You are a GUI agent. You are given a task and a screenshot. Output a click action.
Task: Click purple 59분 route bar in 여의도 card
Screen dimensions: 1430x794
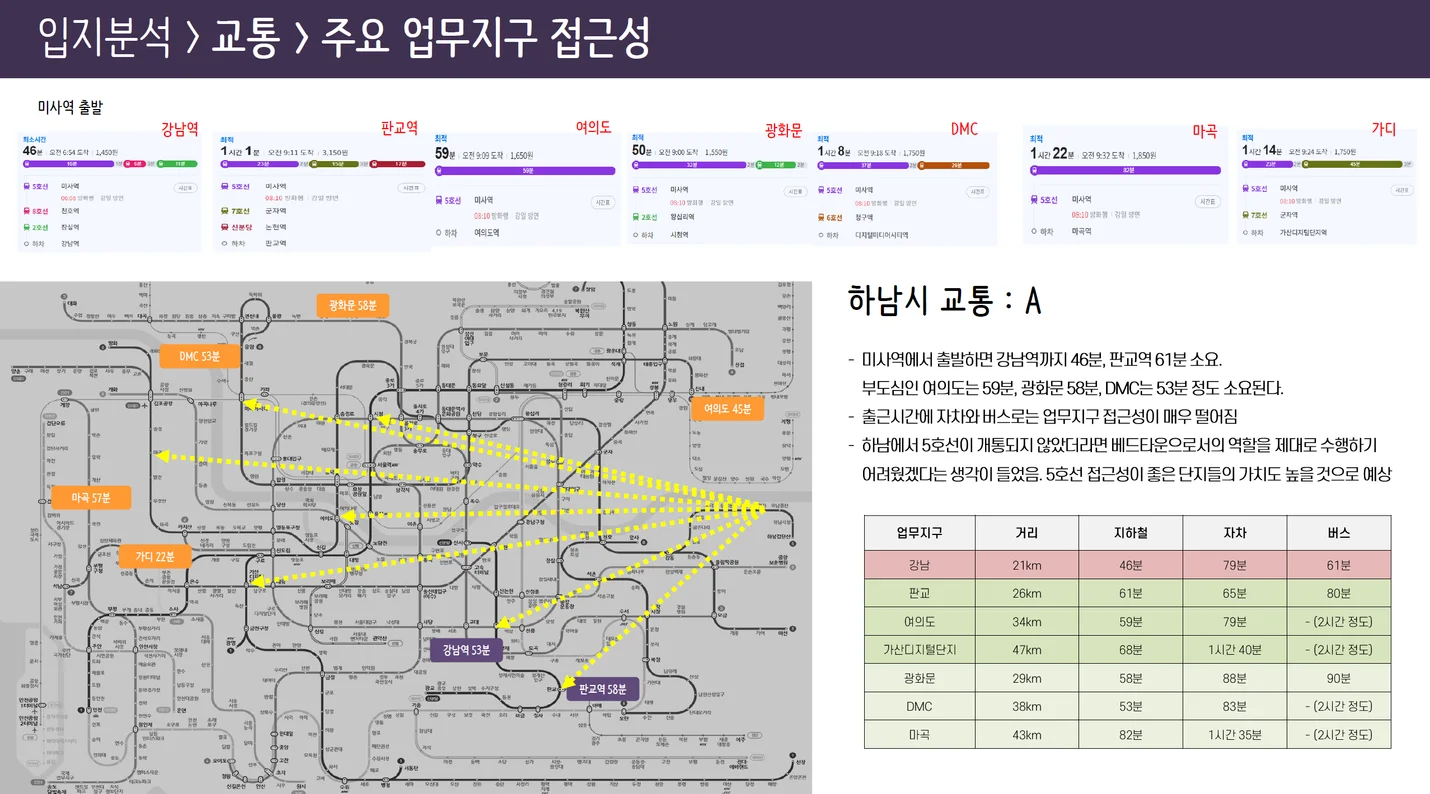525,171
